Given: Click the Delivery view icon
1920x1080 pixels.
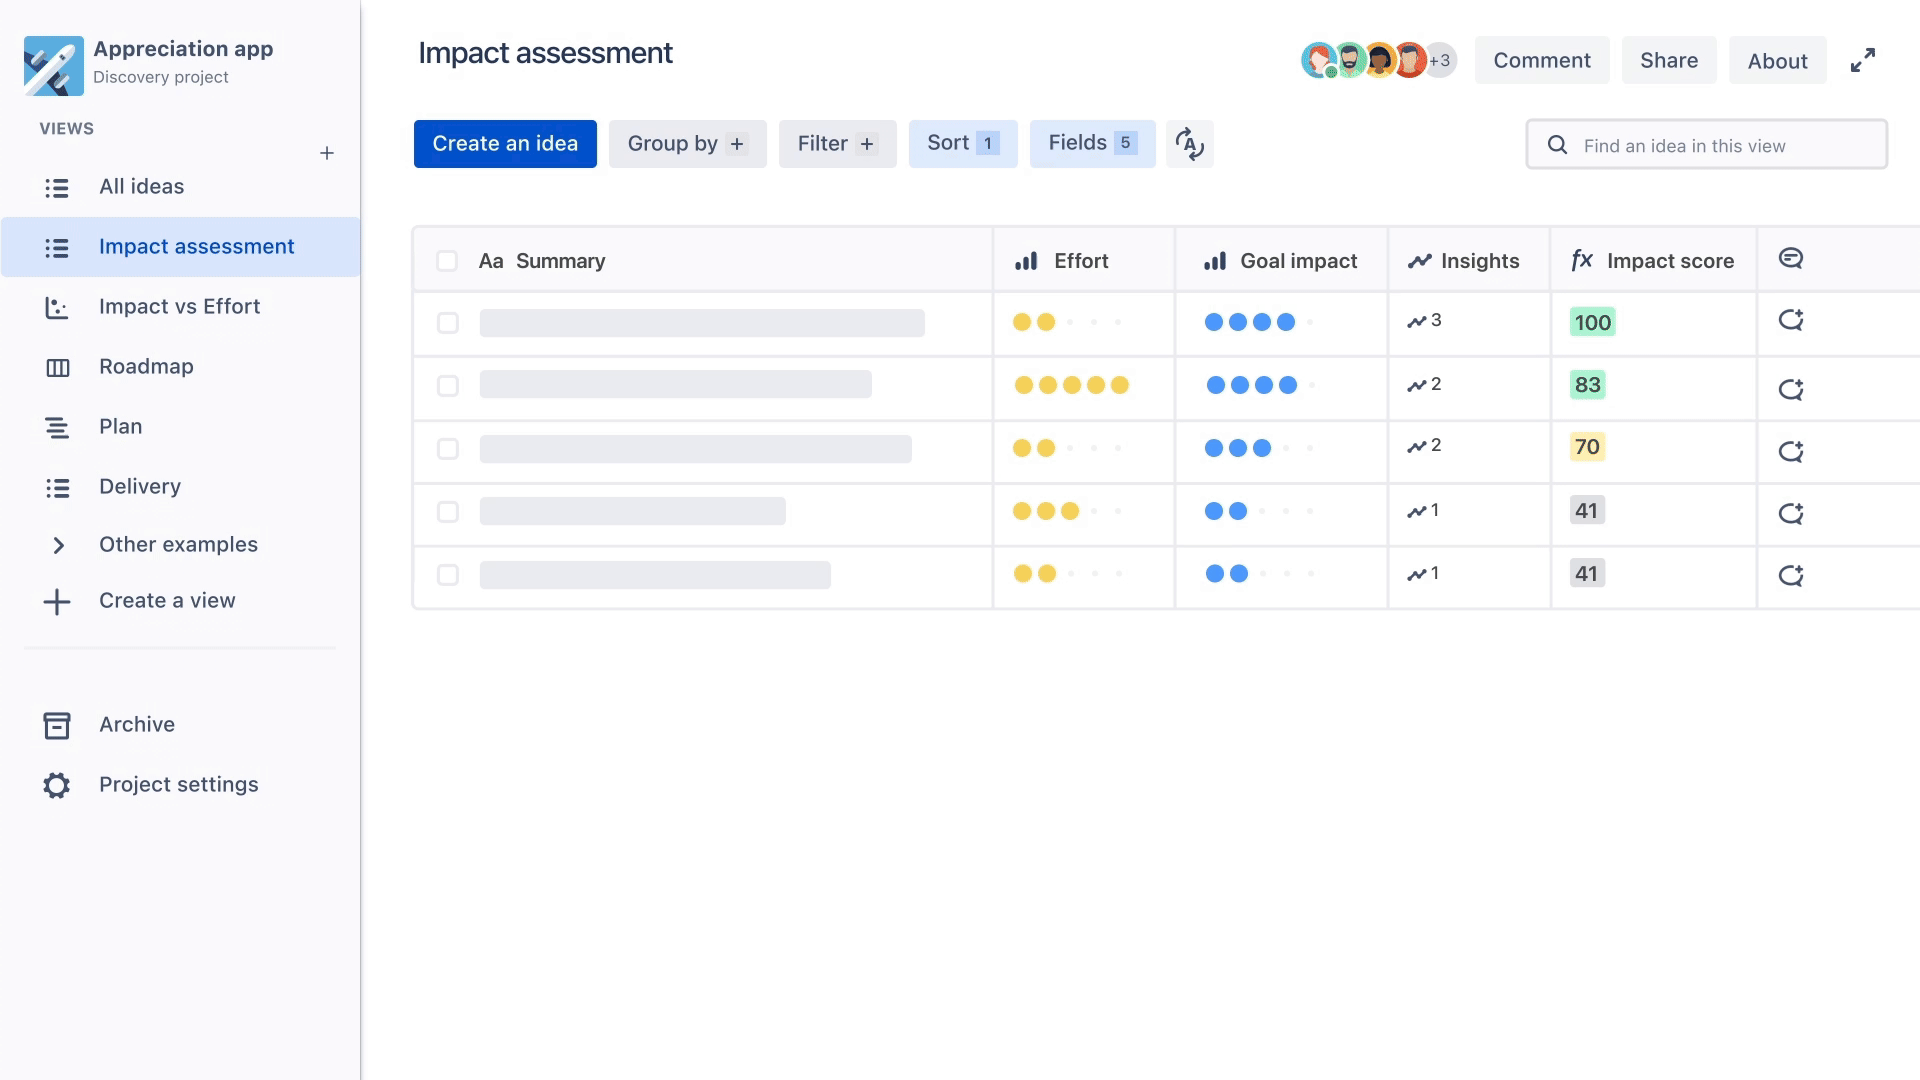Looking at the screenshot, I should click(54, 485).
